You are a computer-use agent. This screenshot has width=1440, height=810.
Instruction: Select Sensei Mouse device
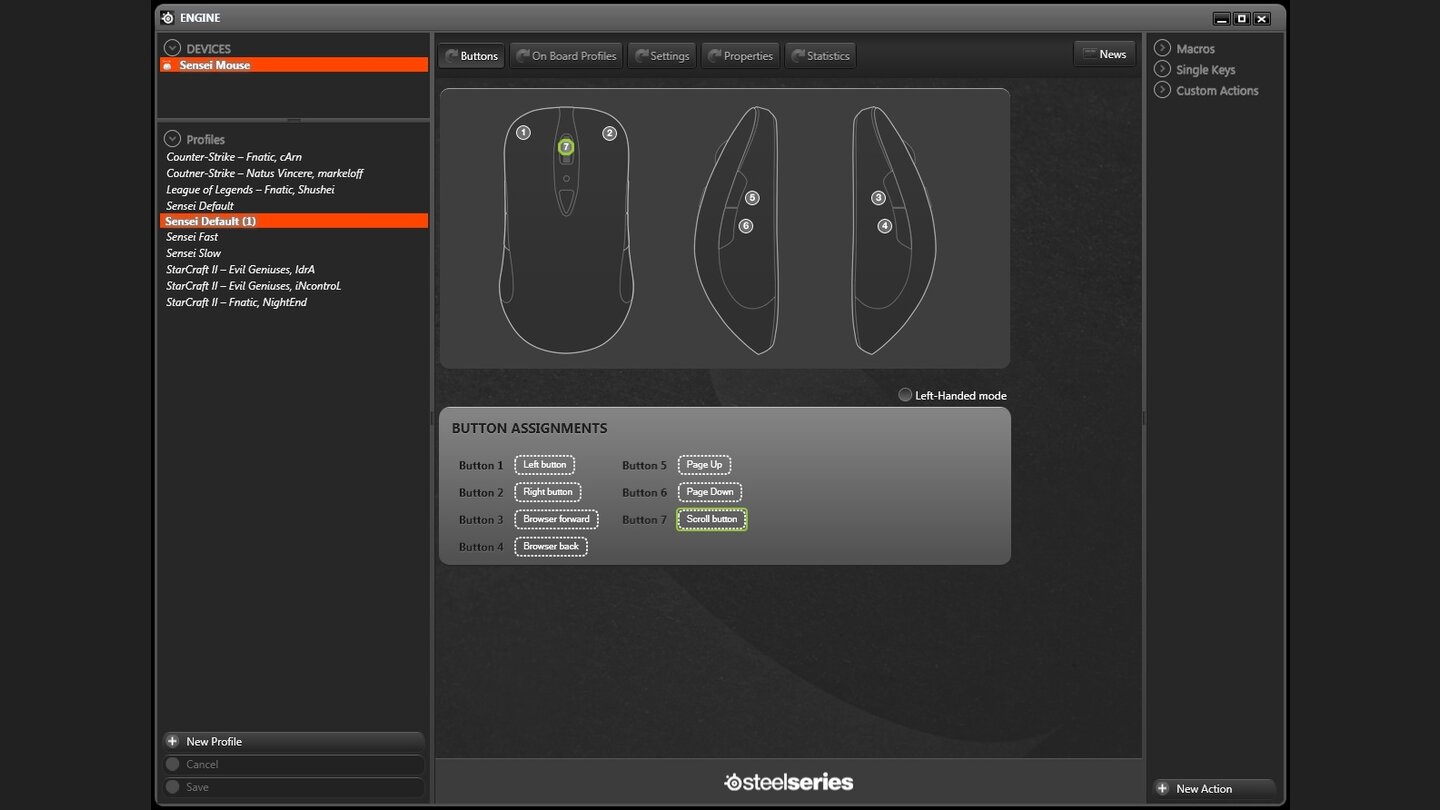294,65
